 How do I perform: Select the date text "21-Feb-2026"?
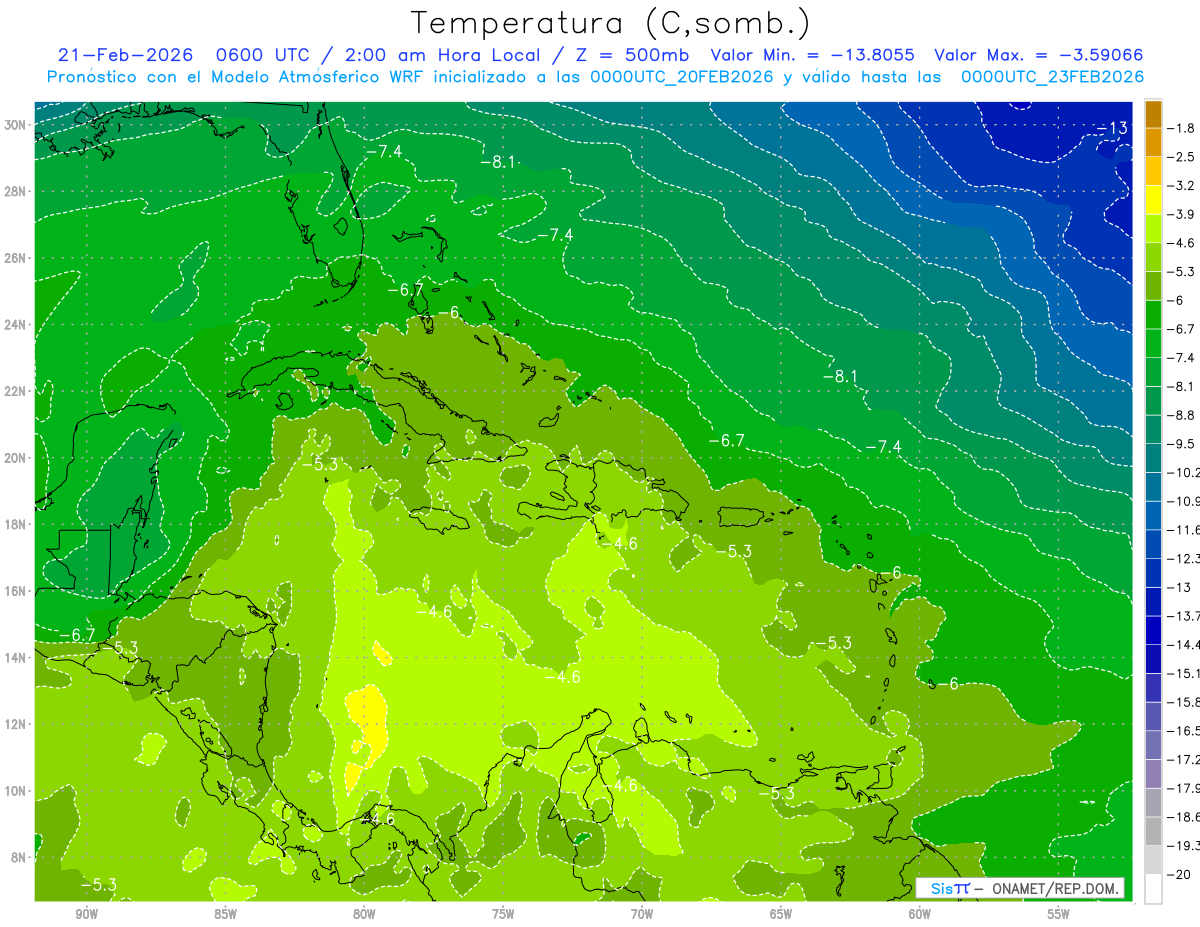[x=125, y=55]
